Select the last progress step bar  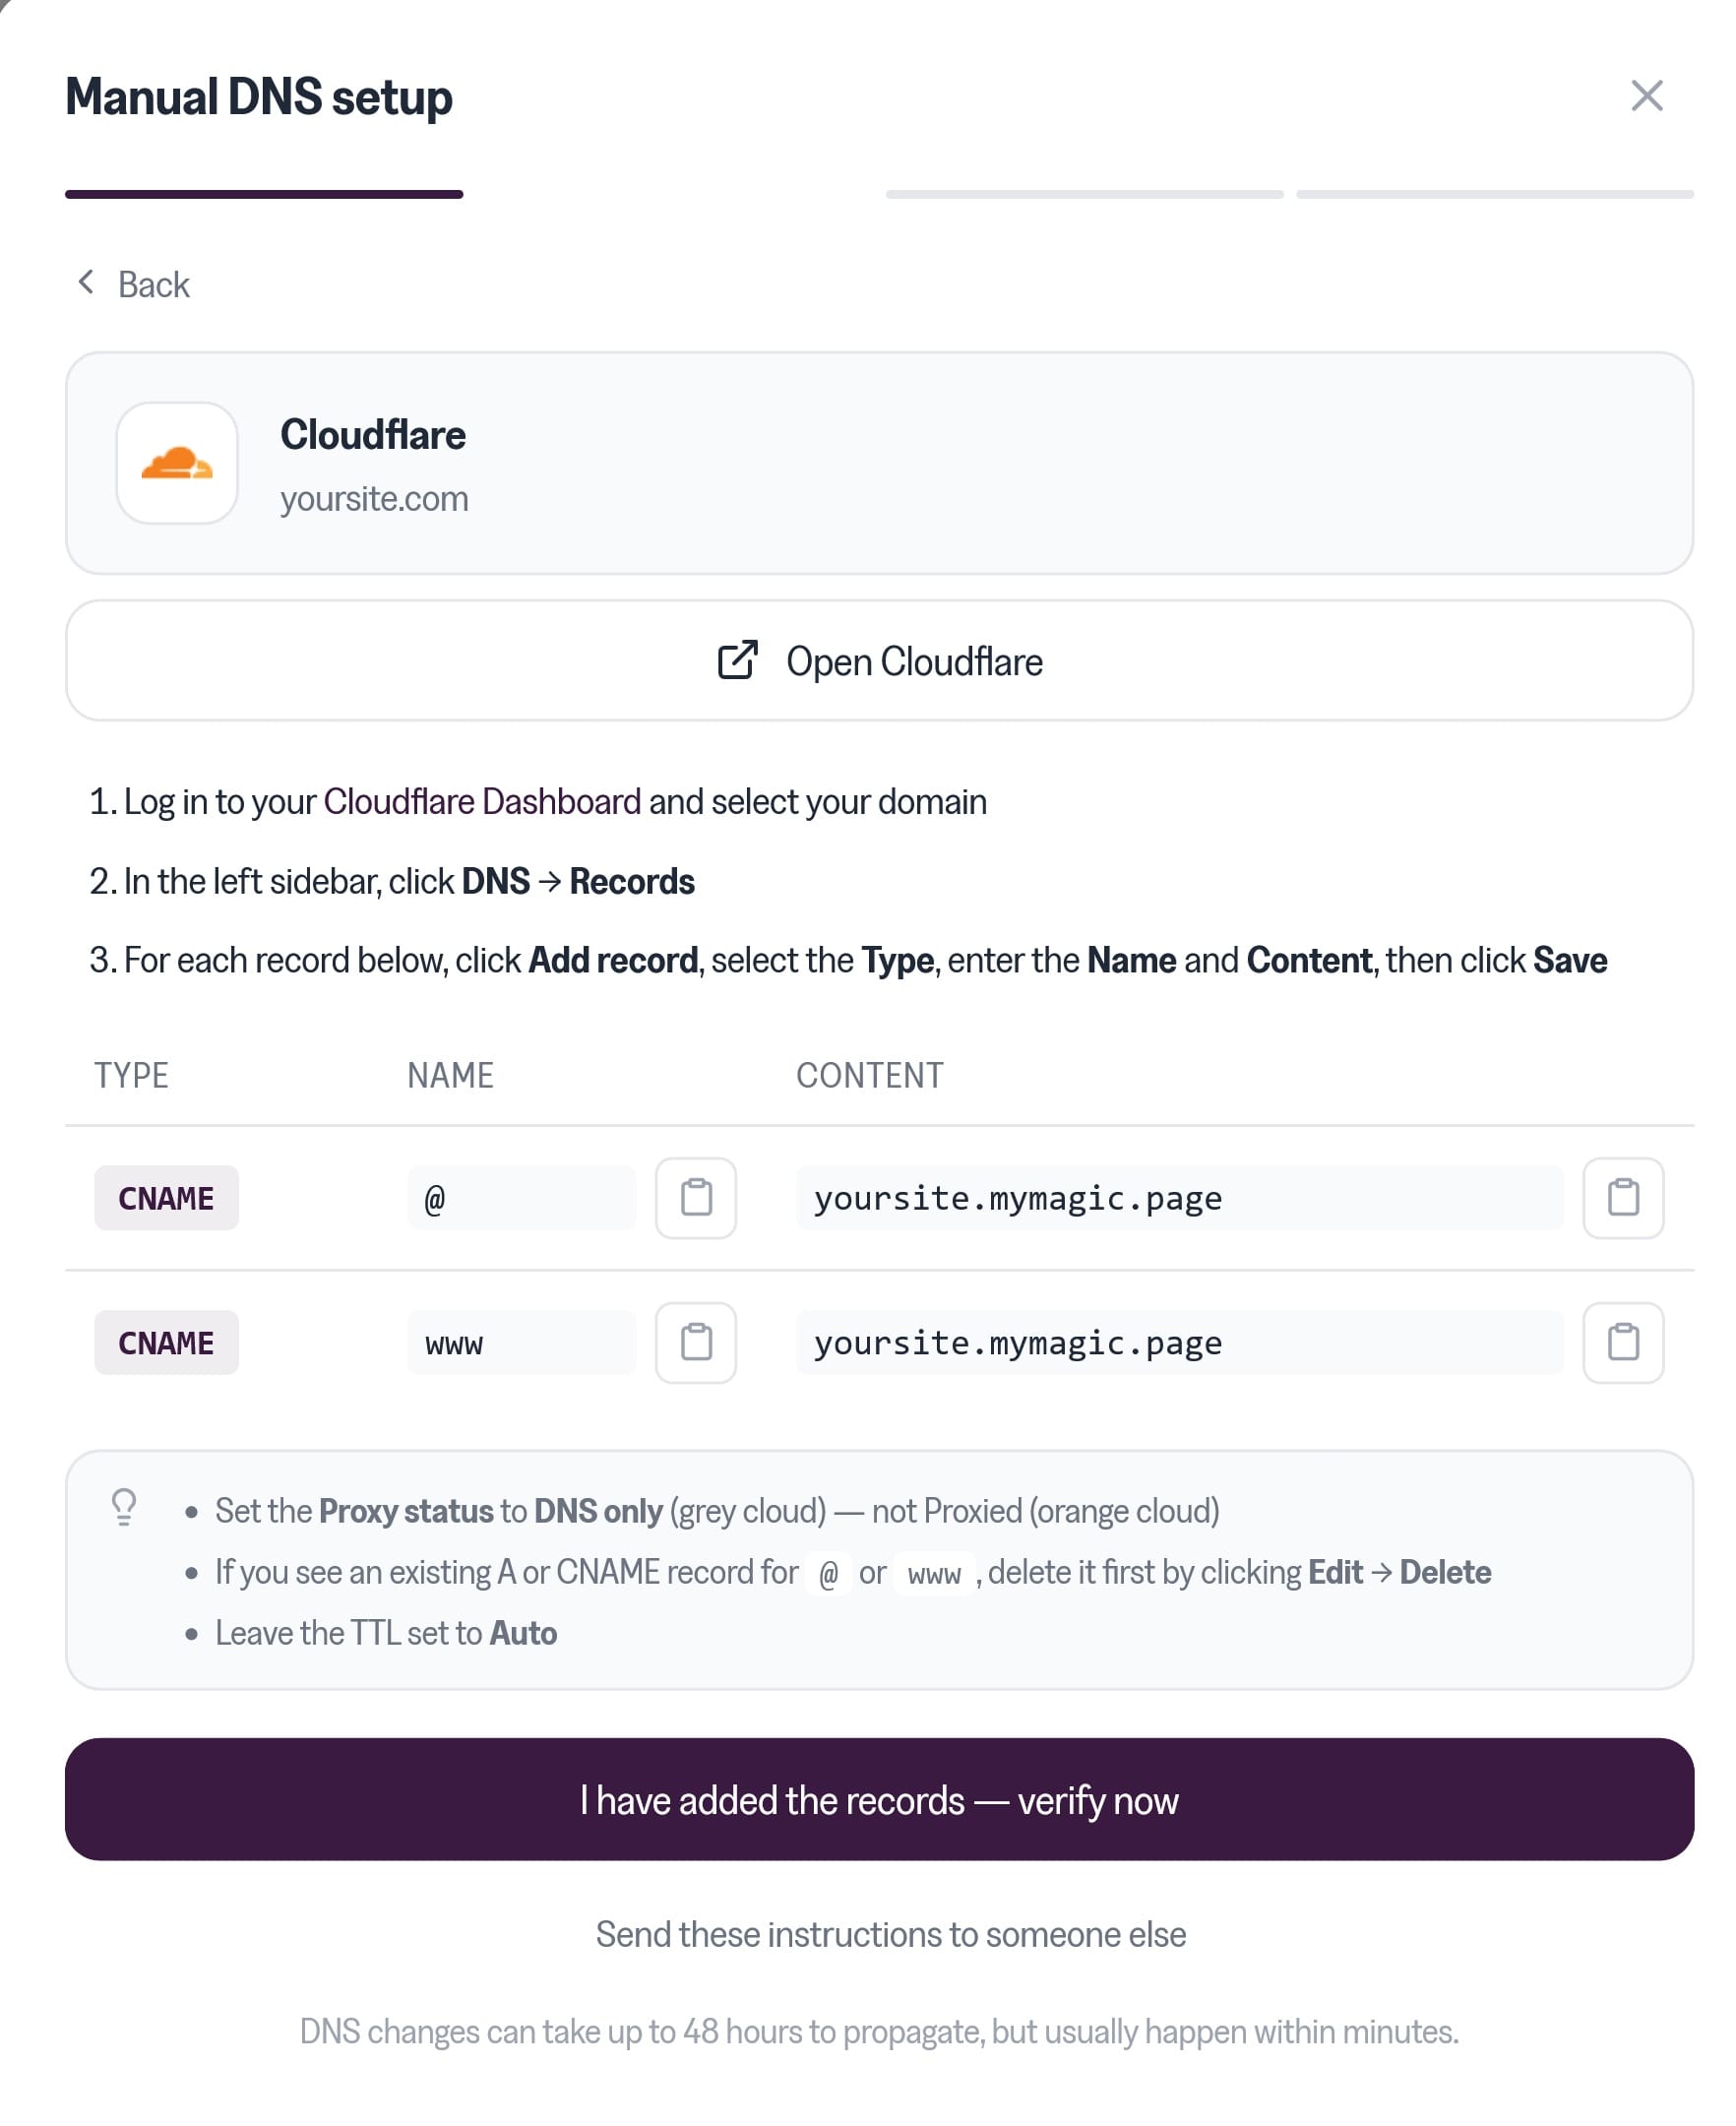[x=1495, y=194]
